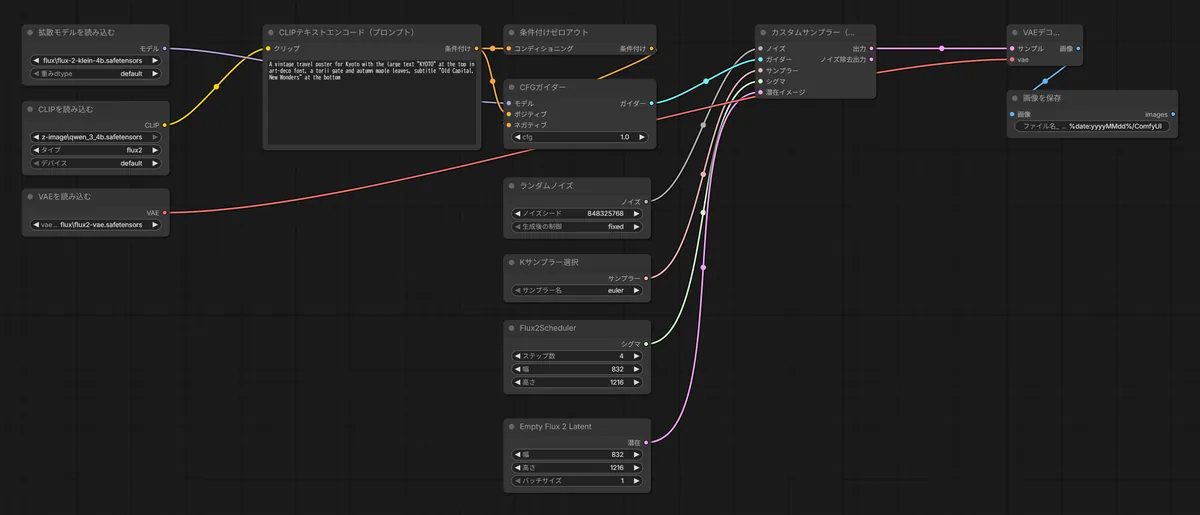Click the images output port on 画像を保存
This screenshot has width=1200, height=515.
click(x=1173, y=114)
